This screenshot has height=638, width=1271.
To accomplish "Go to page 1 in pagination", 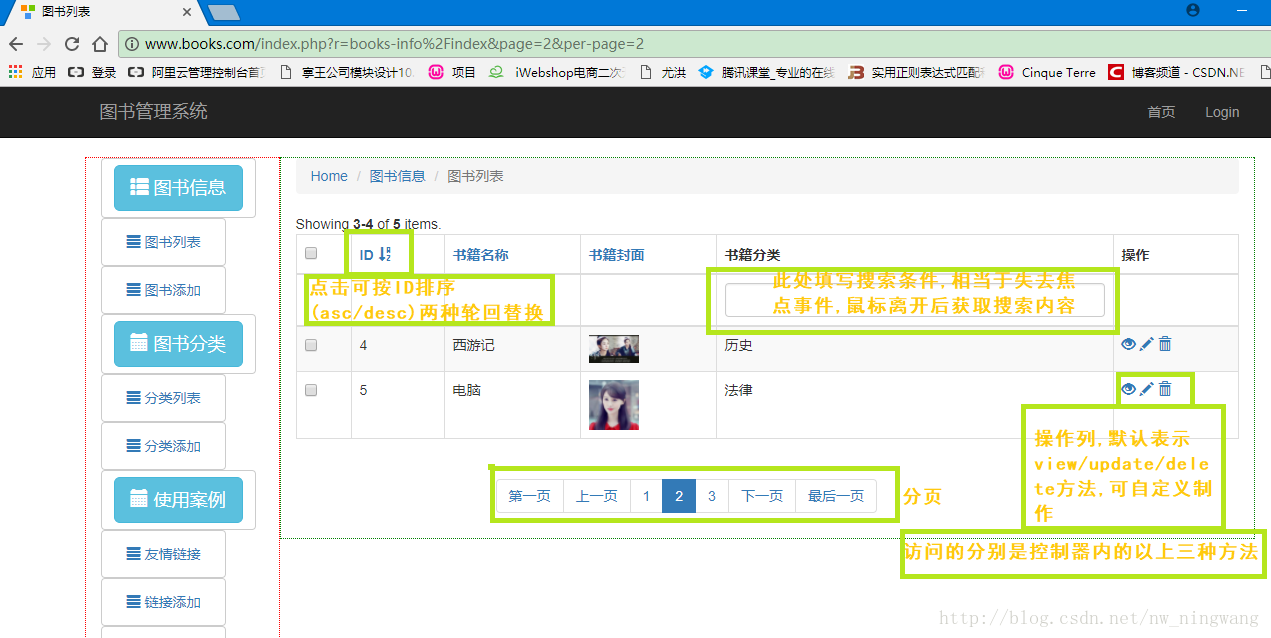I will (646, 496).
